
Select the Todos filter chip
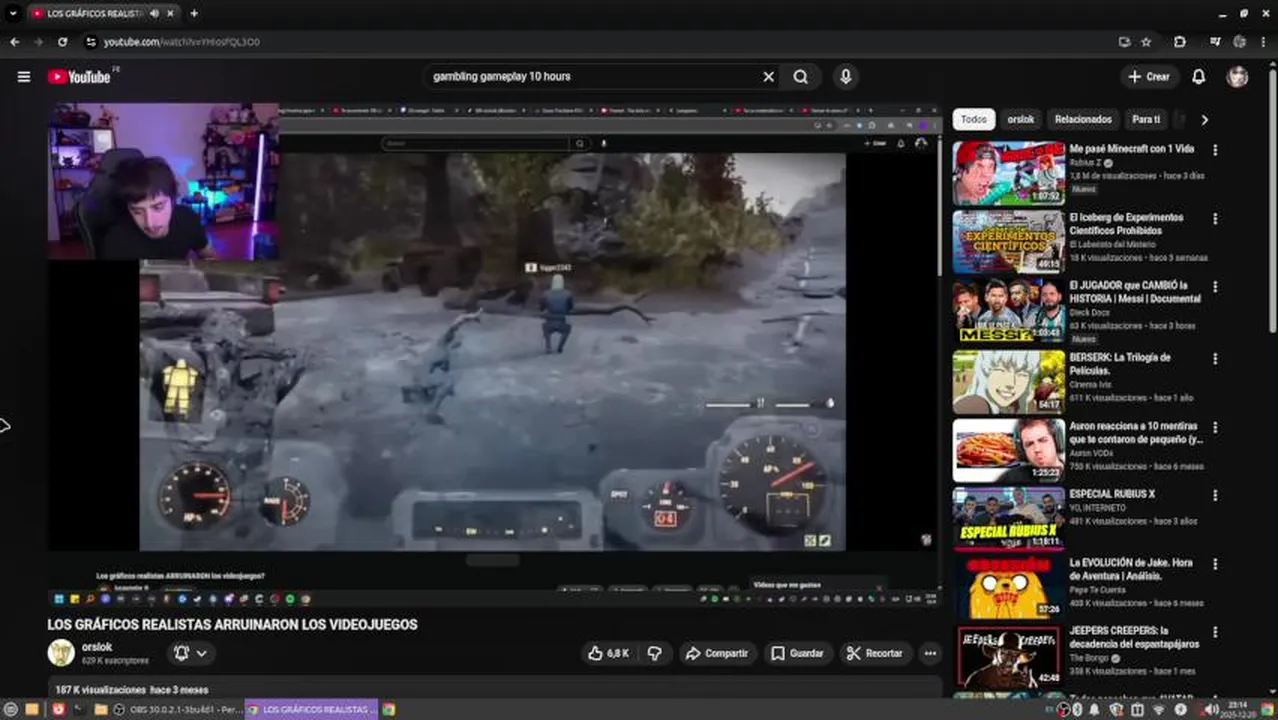(974, 119)
